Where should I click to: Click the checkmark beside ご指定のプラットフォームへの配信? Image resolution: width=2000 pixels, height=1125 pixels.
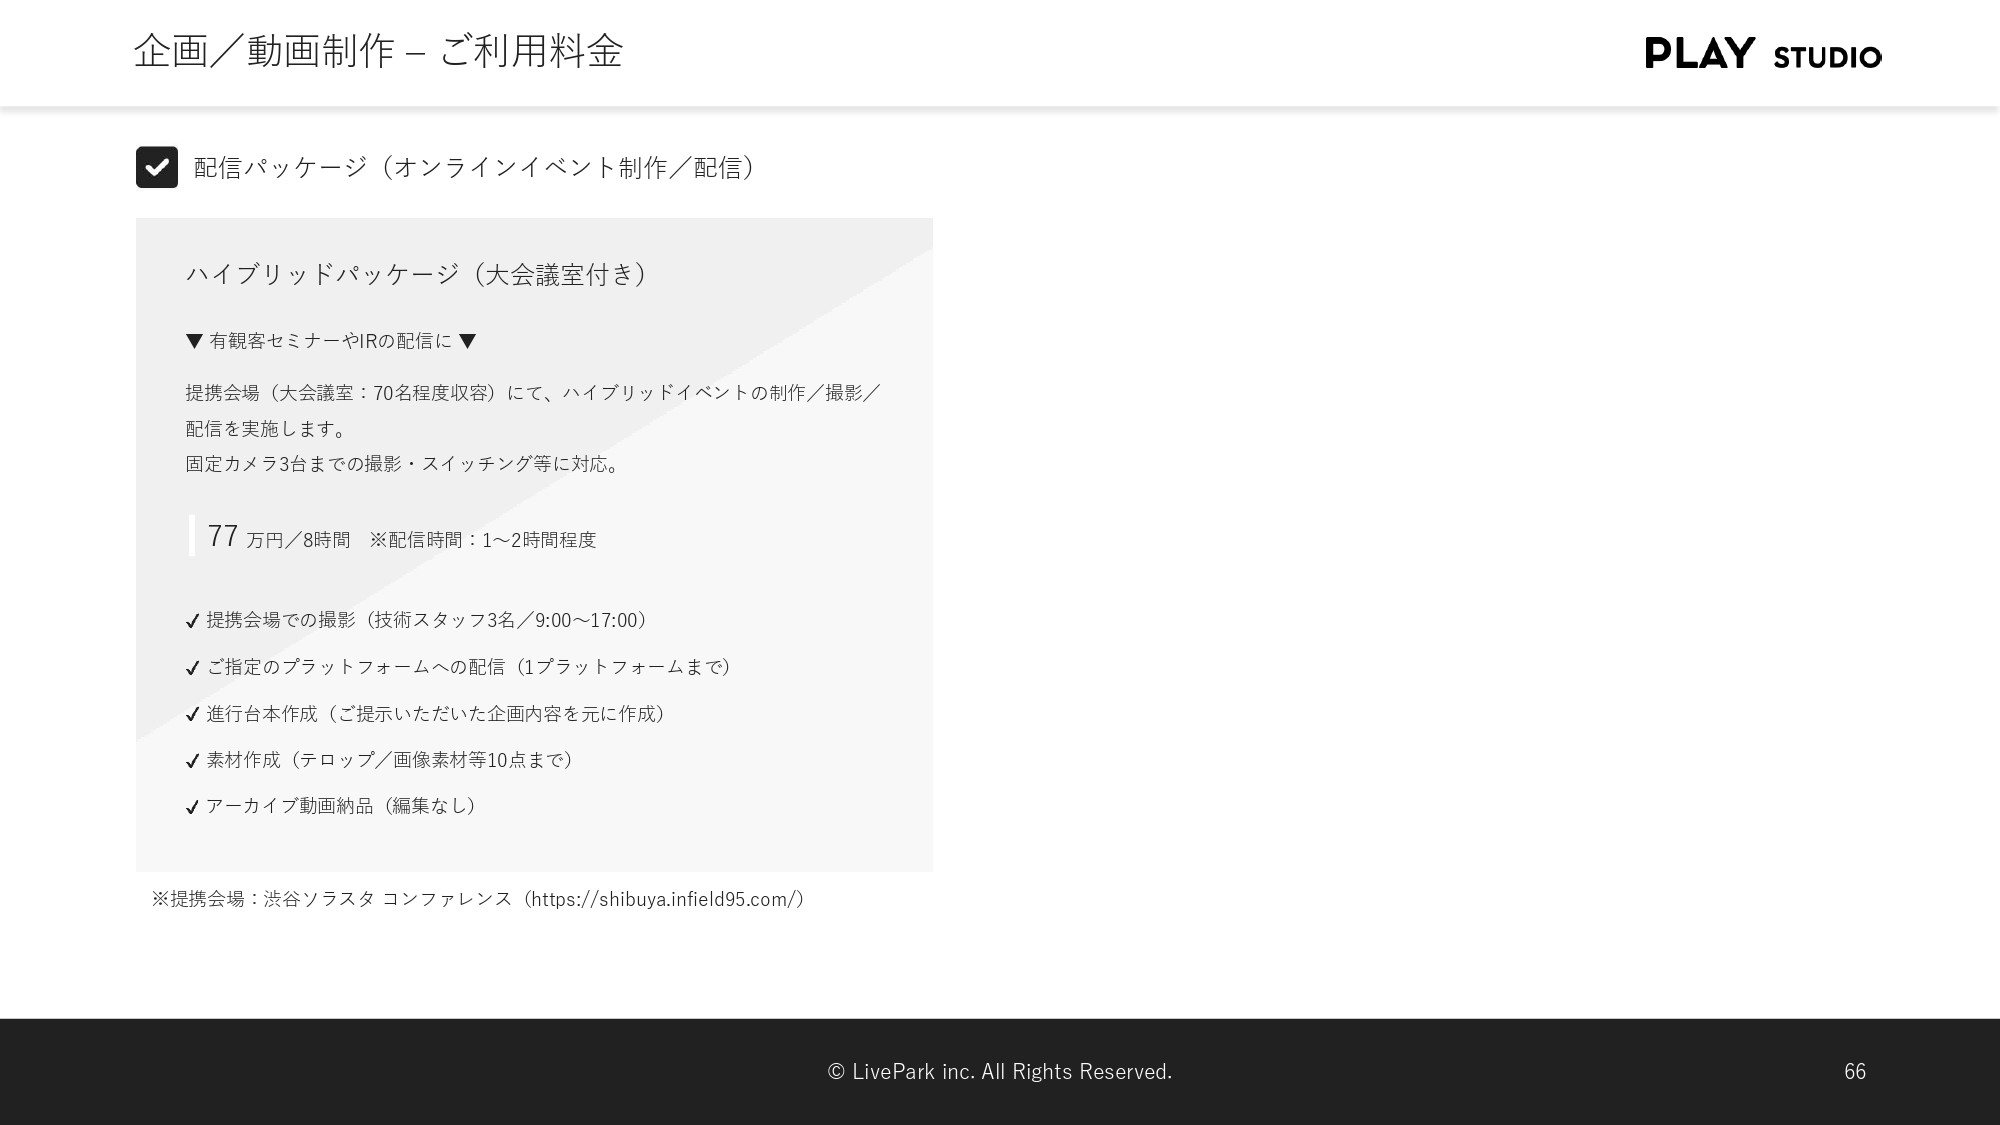[193, 668]
